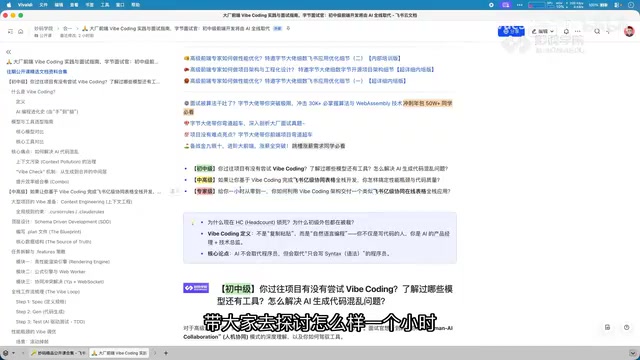This screenshot has width=640, height=360.
Task: Click 【专家级】 bullet about one-hour build
Action: 322,191
